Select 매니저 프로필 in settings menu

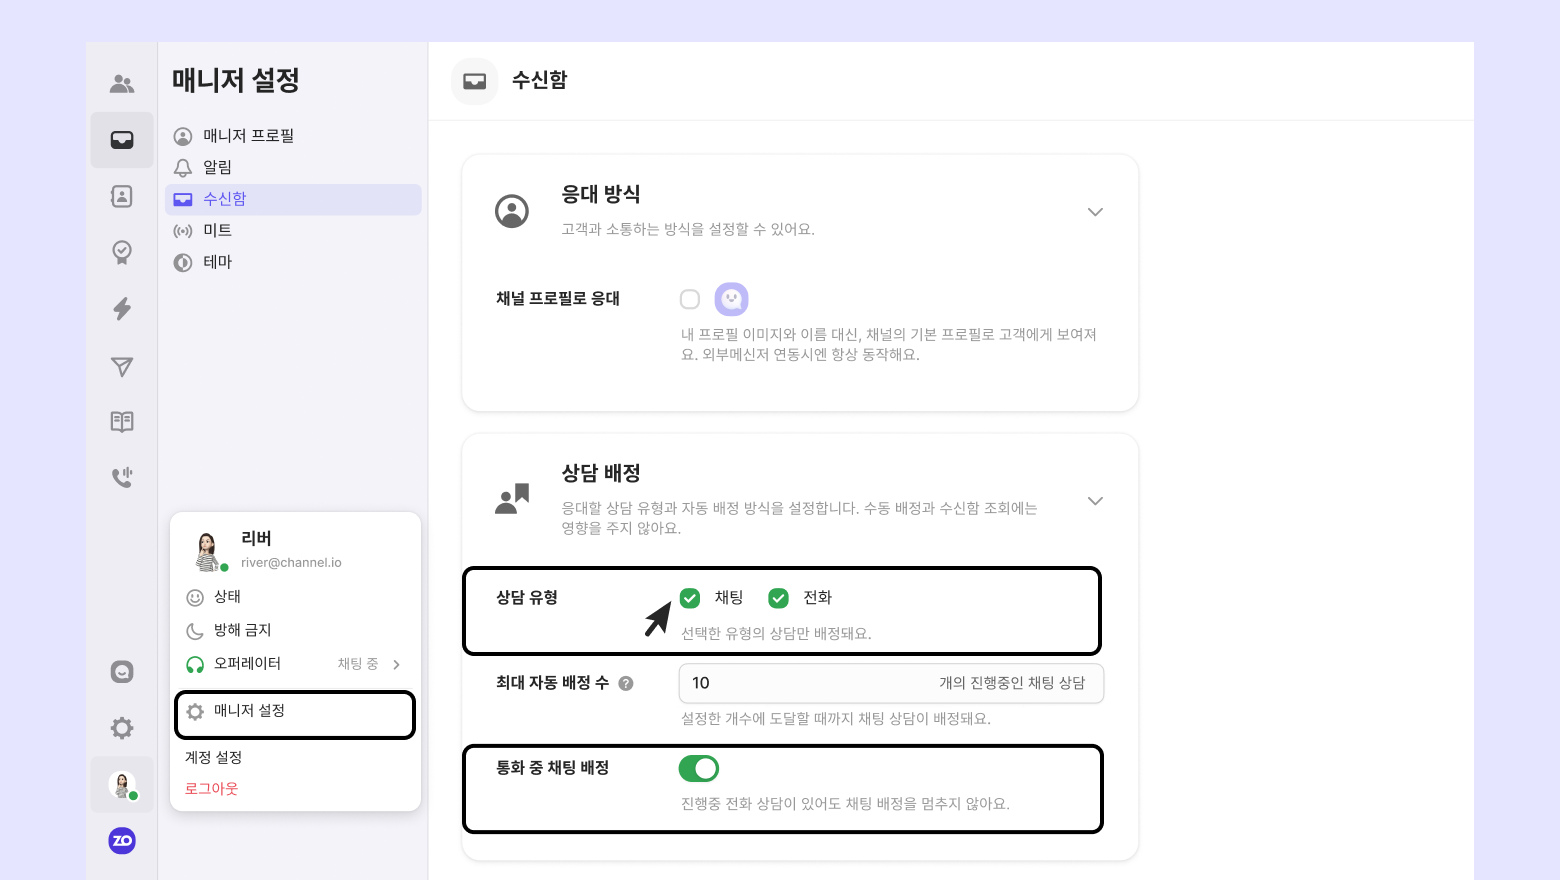tap(248, 136)
